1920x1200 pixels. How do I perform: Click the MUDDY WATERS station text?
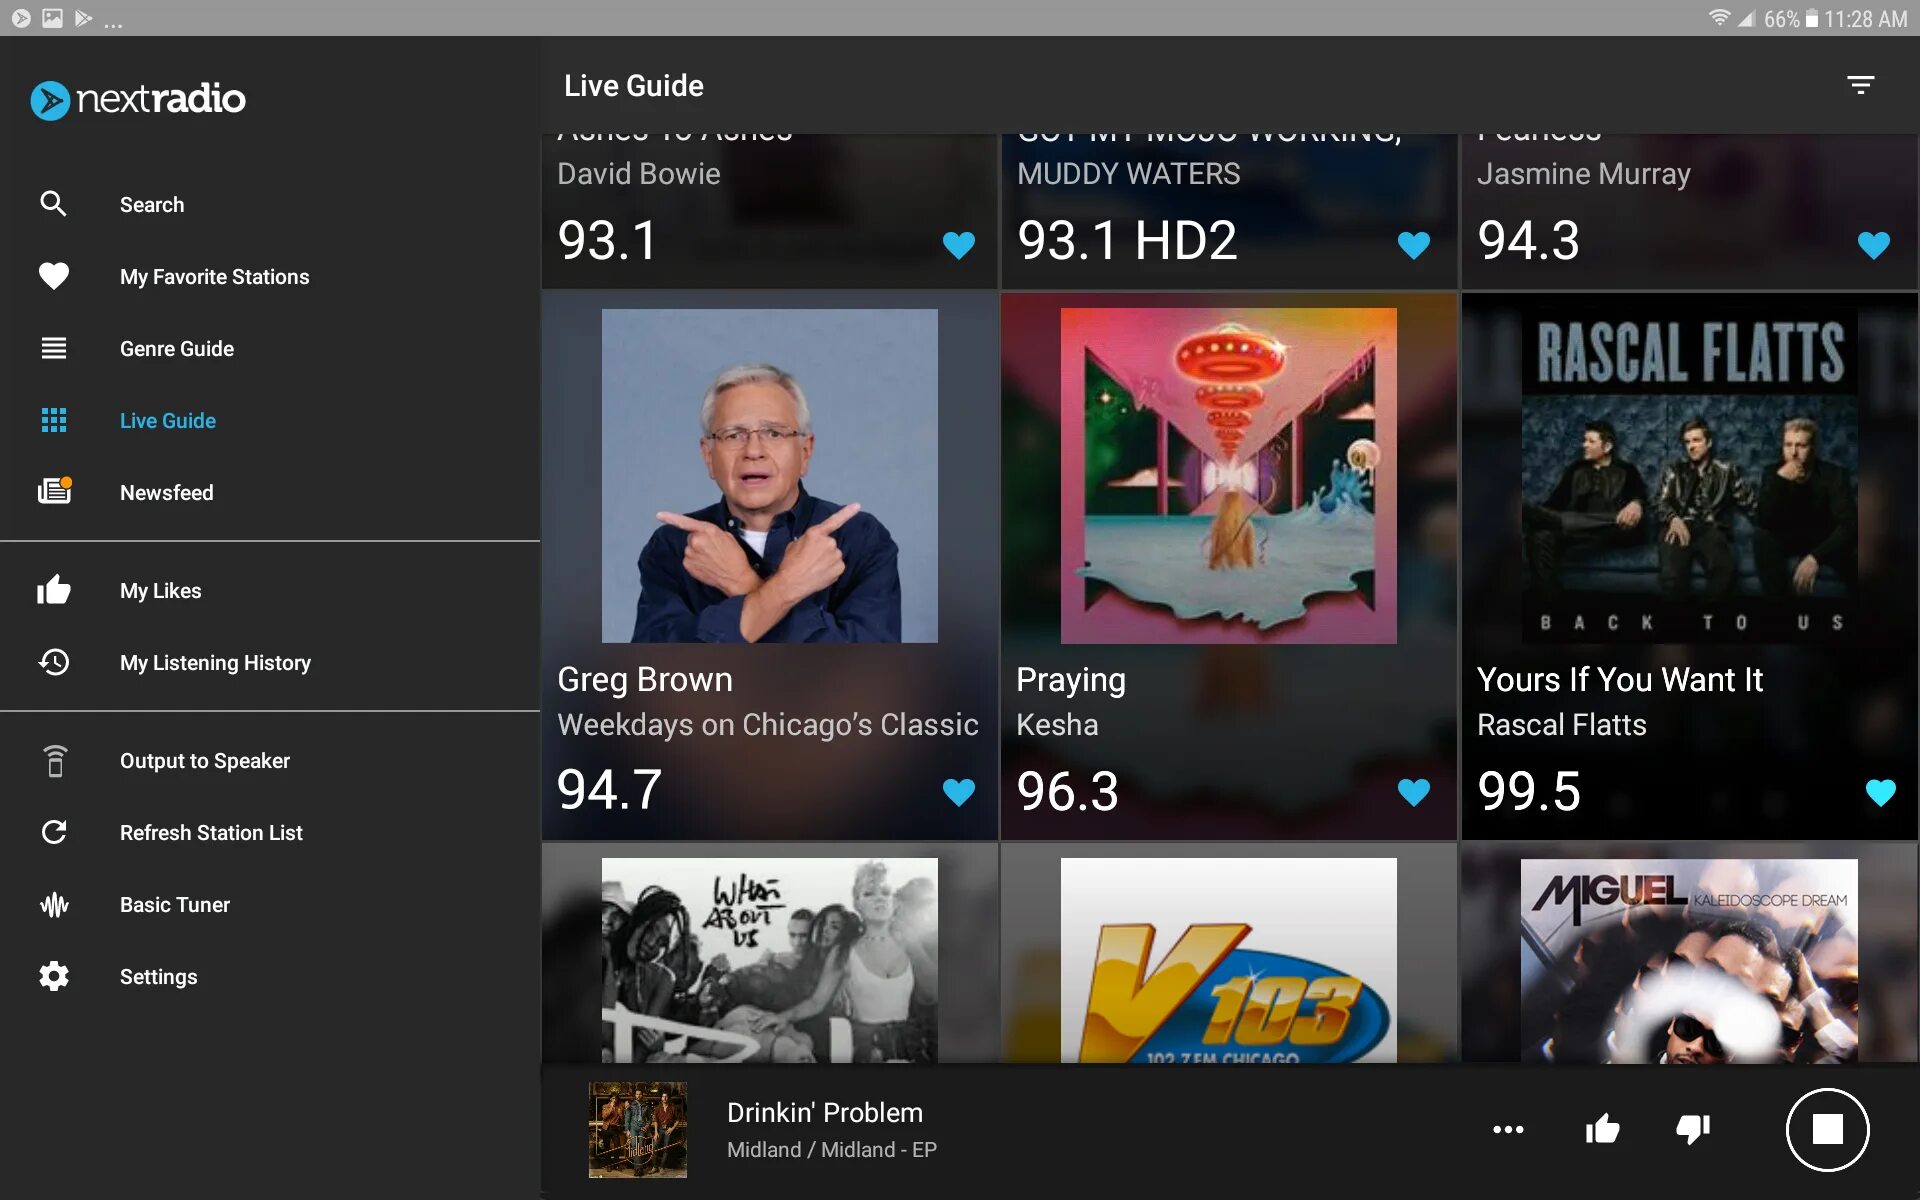tap(1128, 174)
